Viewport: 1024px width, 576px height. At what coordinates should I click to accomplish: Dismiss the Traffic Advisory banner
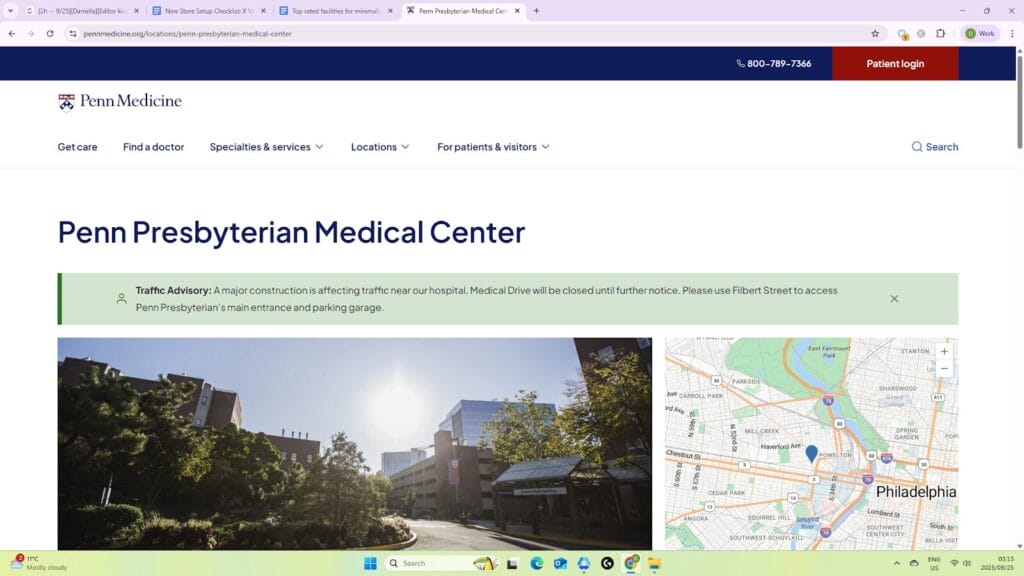[894, 298]
